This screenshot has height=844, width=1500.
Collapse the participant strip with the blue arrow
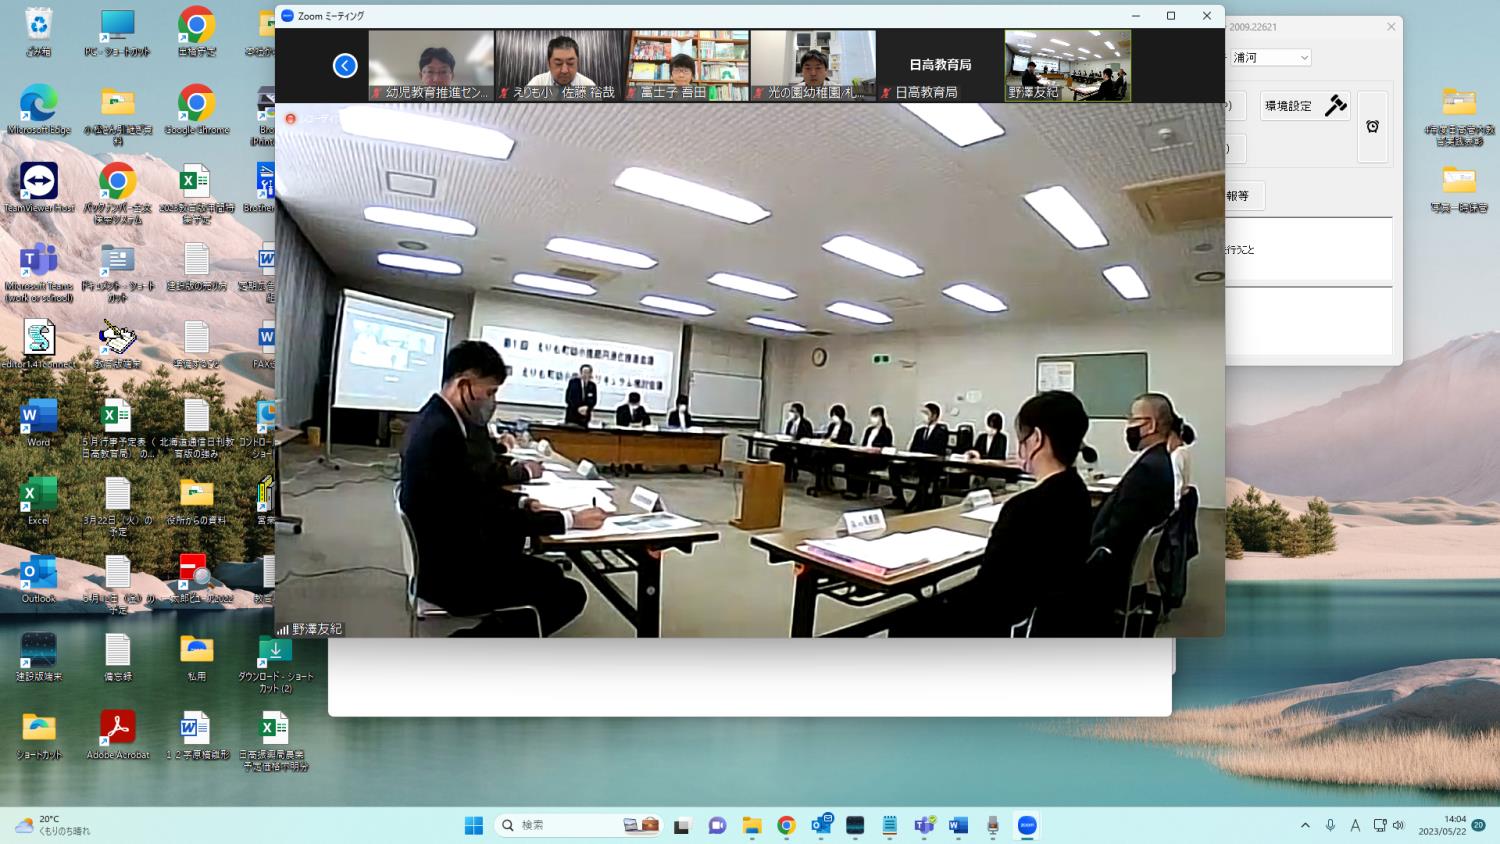point(345,65)
